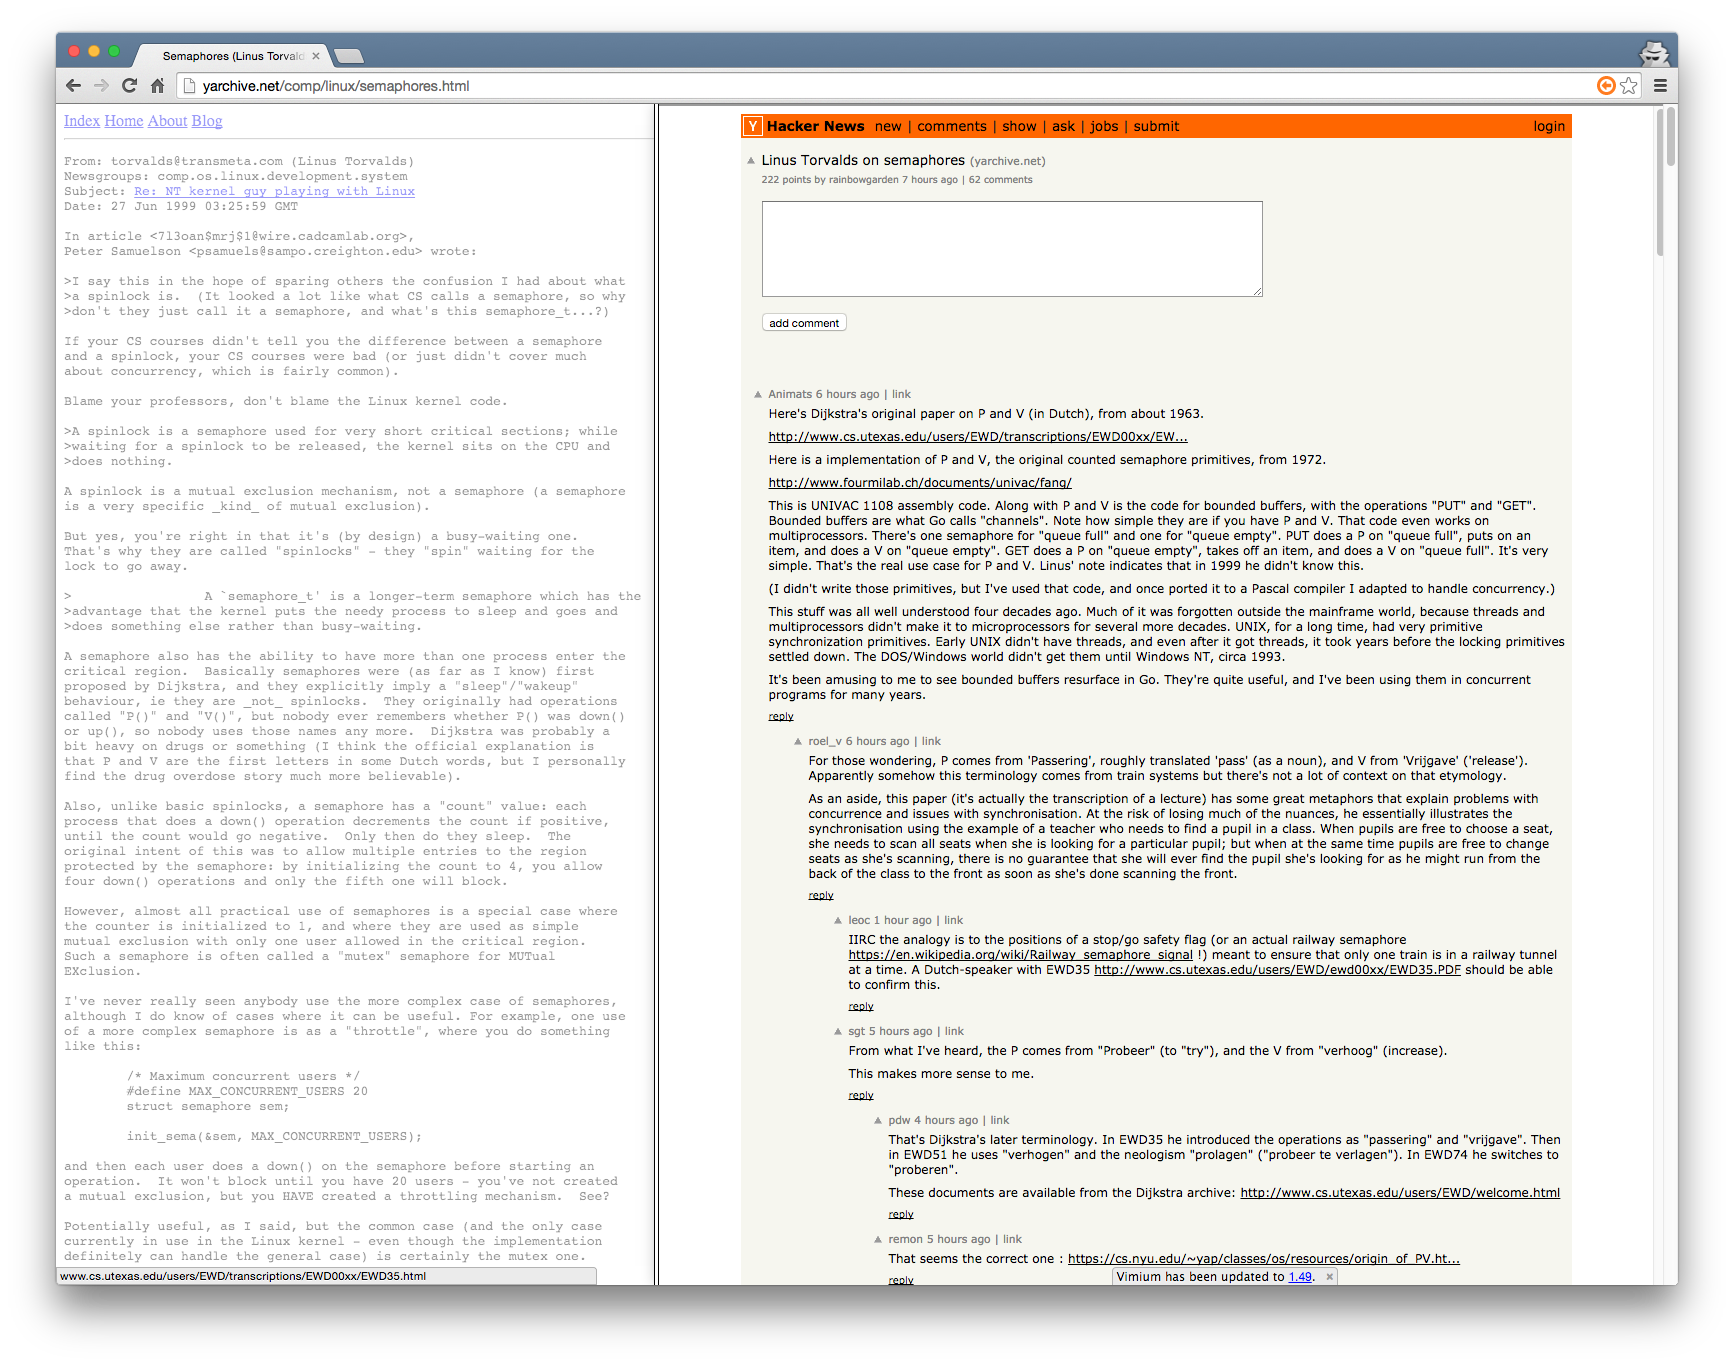The width and height of the screenshot is (1734, 1365).
Task: Upvote the comment by sgt
Action: tap(838, 1032)
